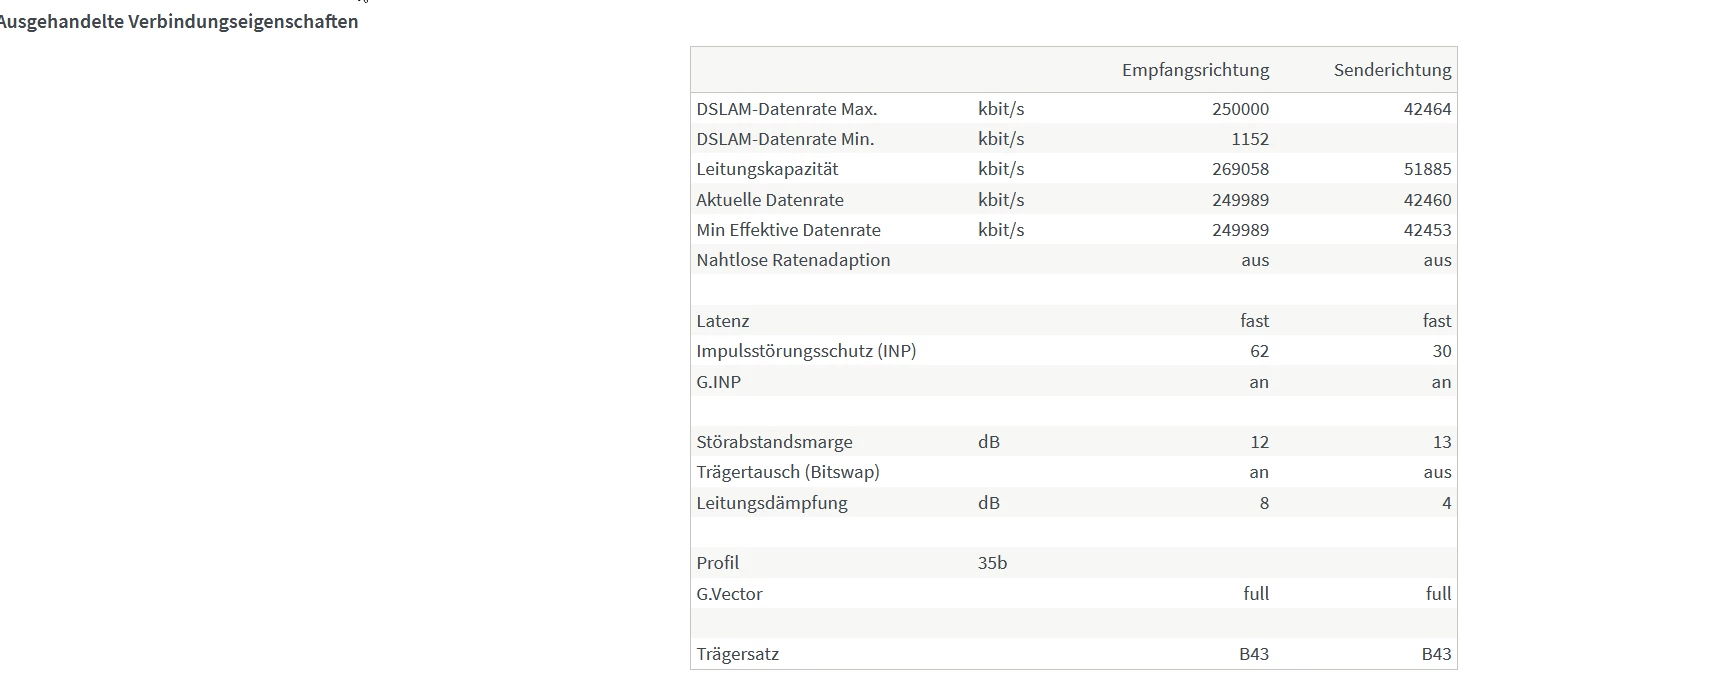The height and width of the screenshot is (690, 1720).
Task: Click the Nahtlose Ratenadaption label
Action: (x=793, y=260)
